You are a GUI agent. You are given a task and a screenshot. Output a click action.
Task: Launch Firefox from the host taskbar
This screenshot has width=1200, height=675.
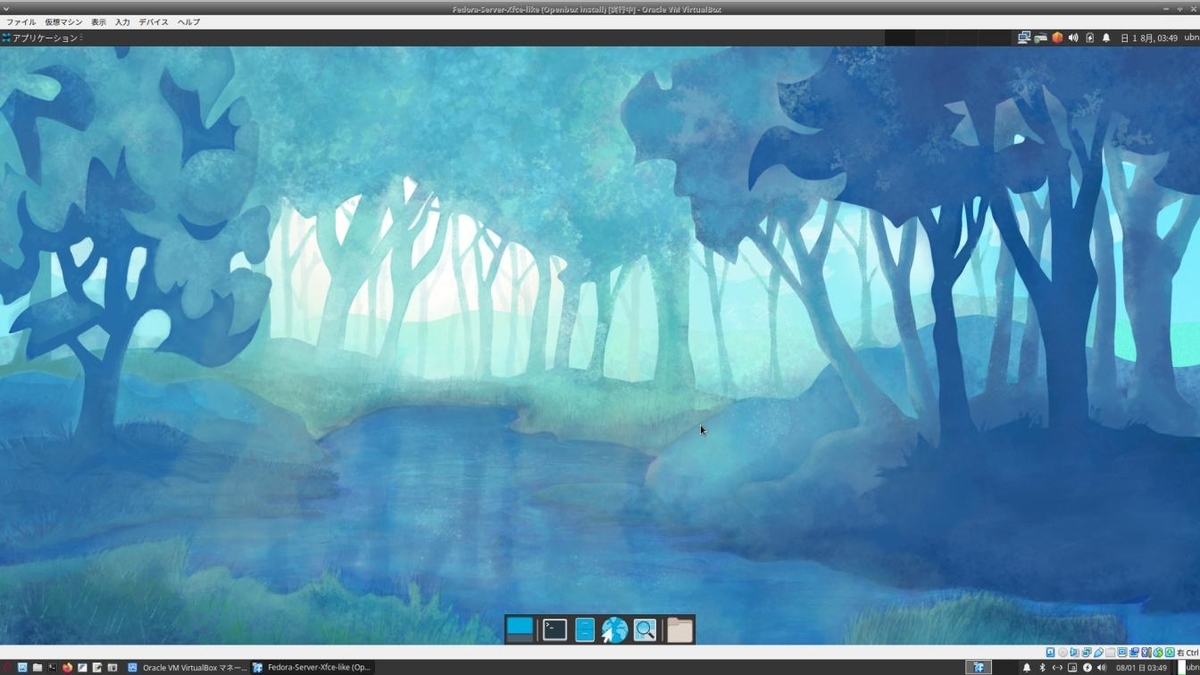coord(67,667)
